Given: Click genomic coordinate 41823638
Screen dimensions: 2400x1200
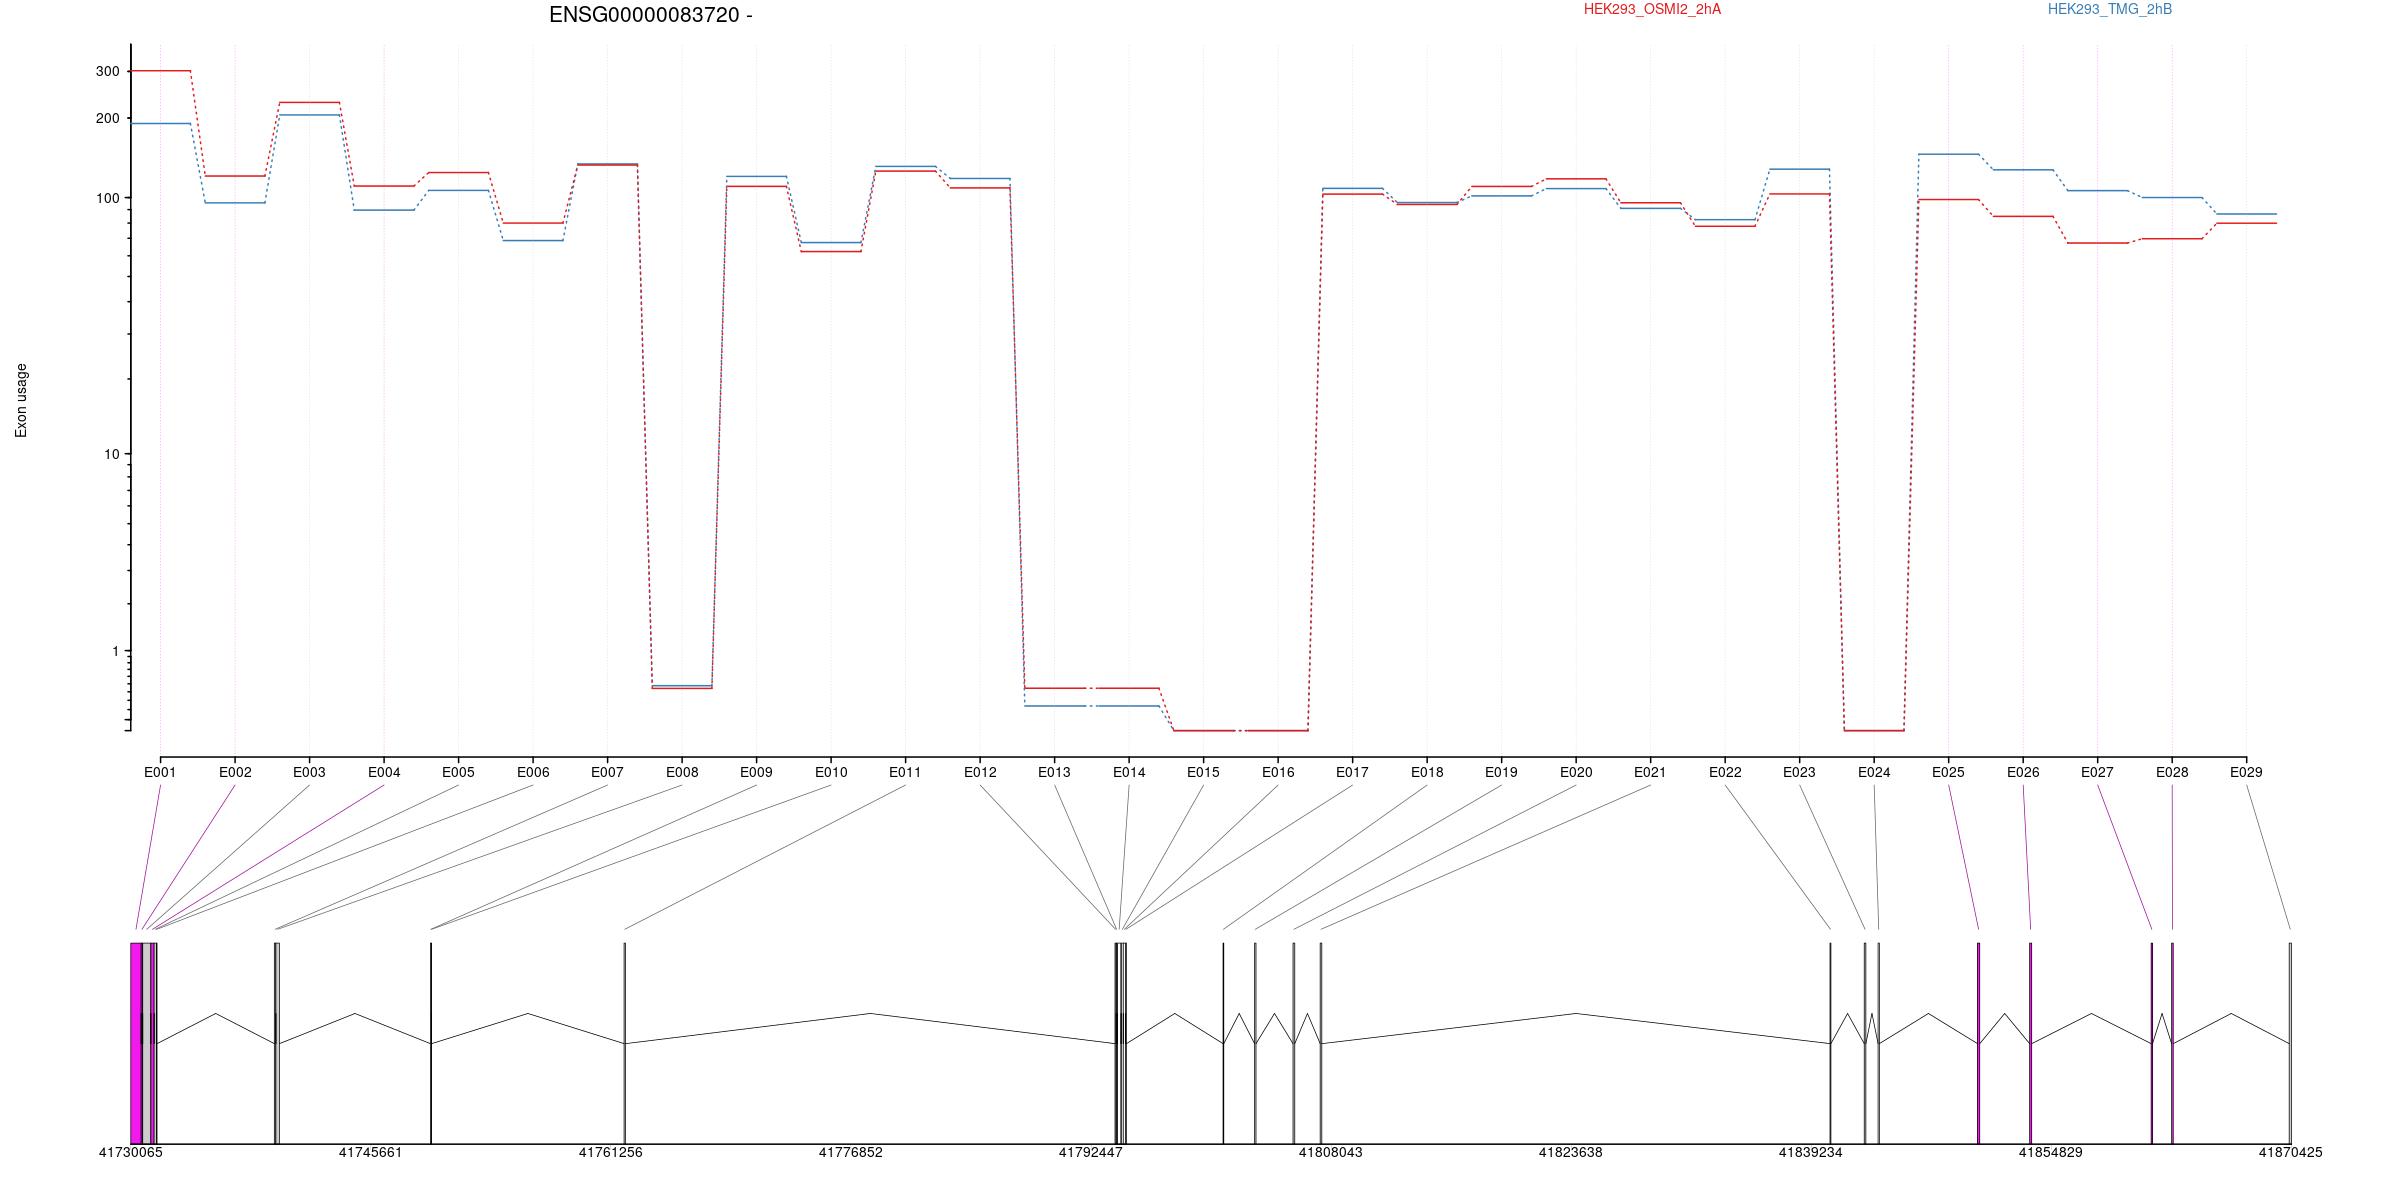Looking at the screenshot, I should (1570, 1152).
